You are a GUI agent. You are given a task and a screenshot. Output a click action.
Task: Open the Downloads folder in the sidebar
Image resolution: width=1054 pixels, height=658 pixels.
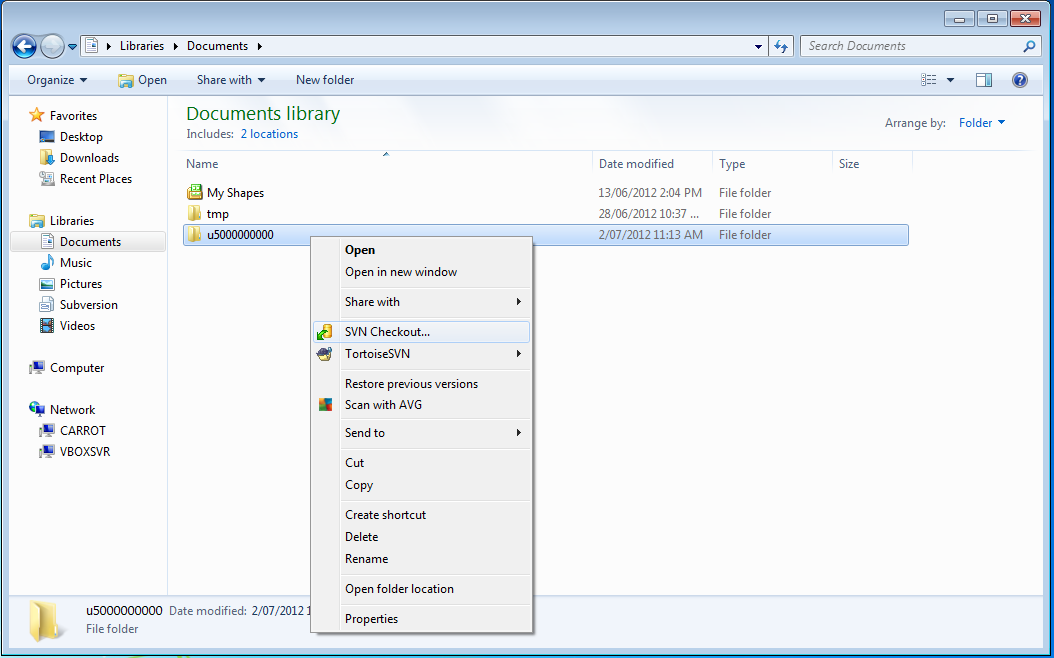click(88, 157)
